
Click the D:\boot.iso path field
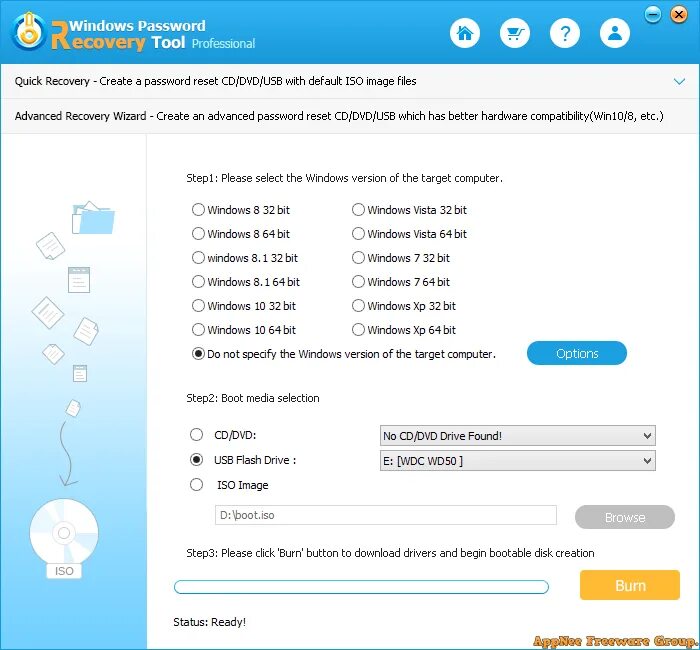[x=386, y=515]
